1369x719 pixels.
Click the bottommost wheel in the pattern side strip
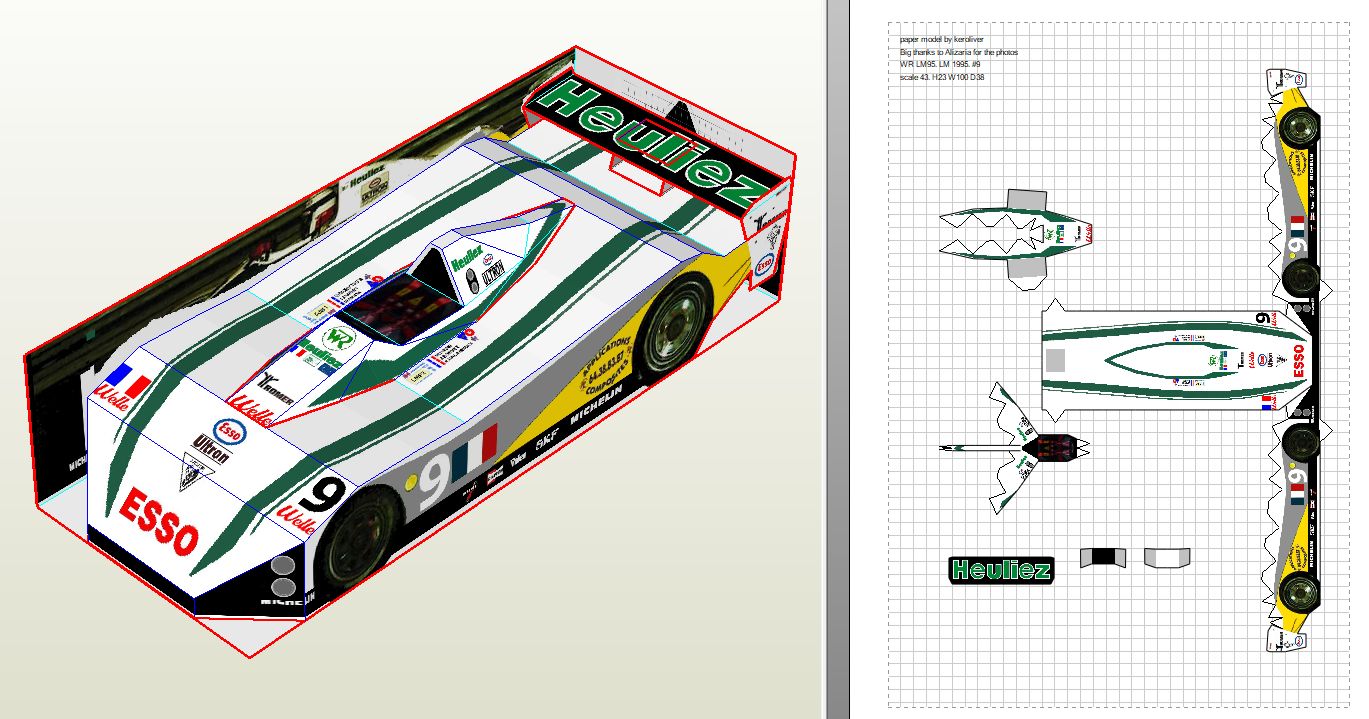click(1299, 592)
